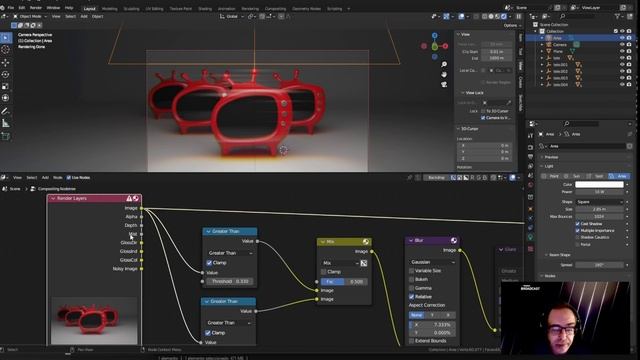Open the Global transform orientation dropdown

(232, 16)
